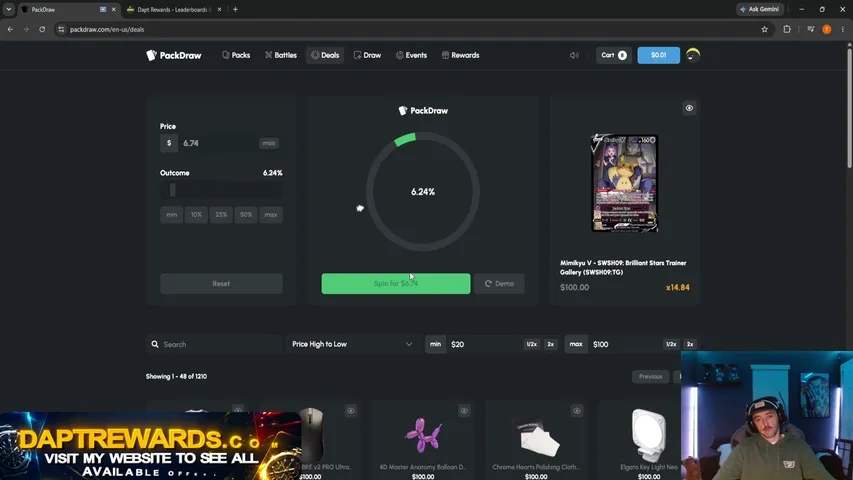Open the Mimikyu V card image
Image resolution: width=853 pixels, height=480 pixels.
point(625,183)
